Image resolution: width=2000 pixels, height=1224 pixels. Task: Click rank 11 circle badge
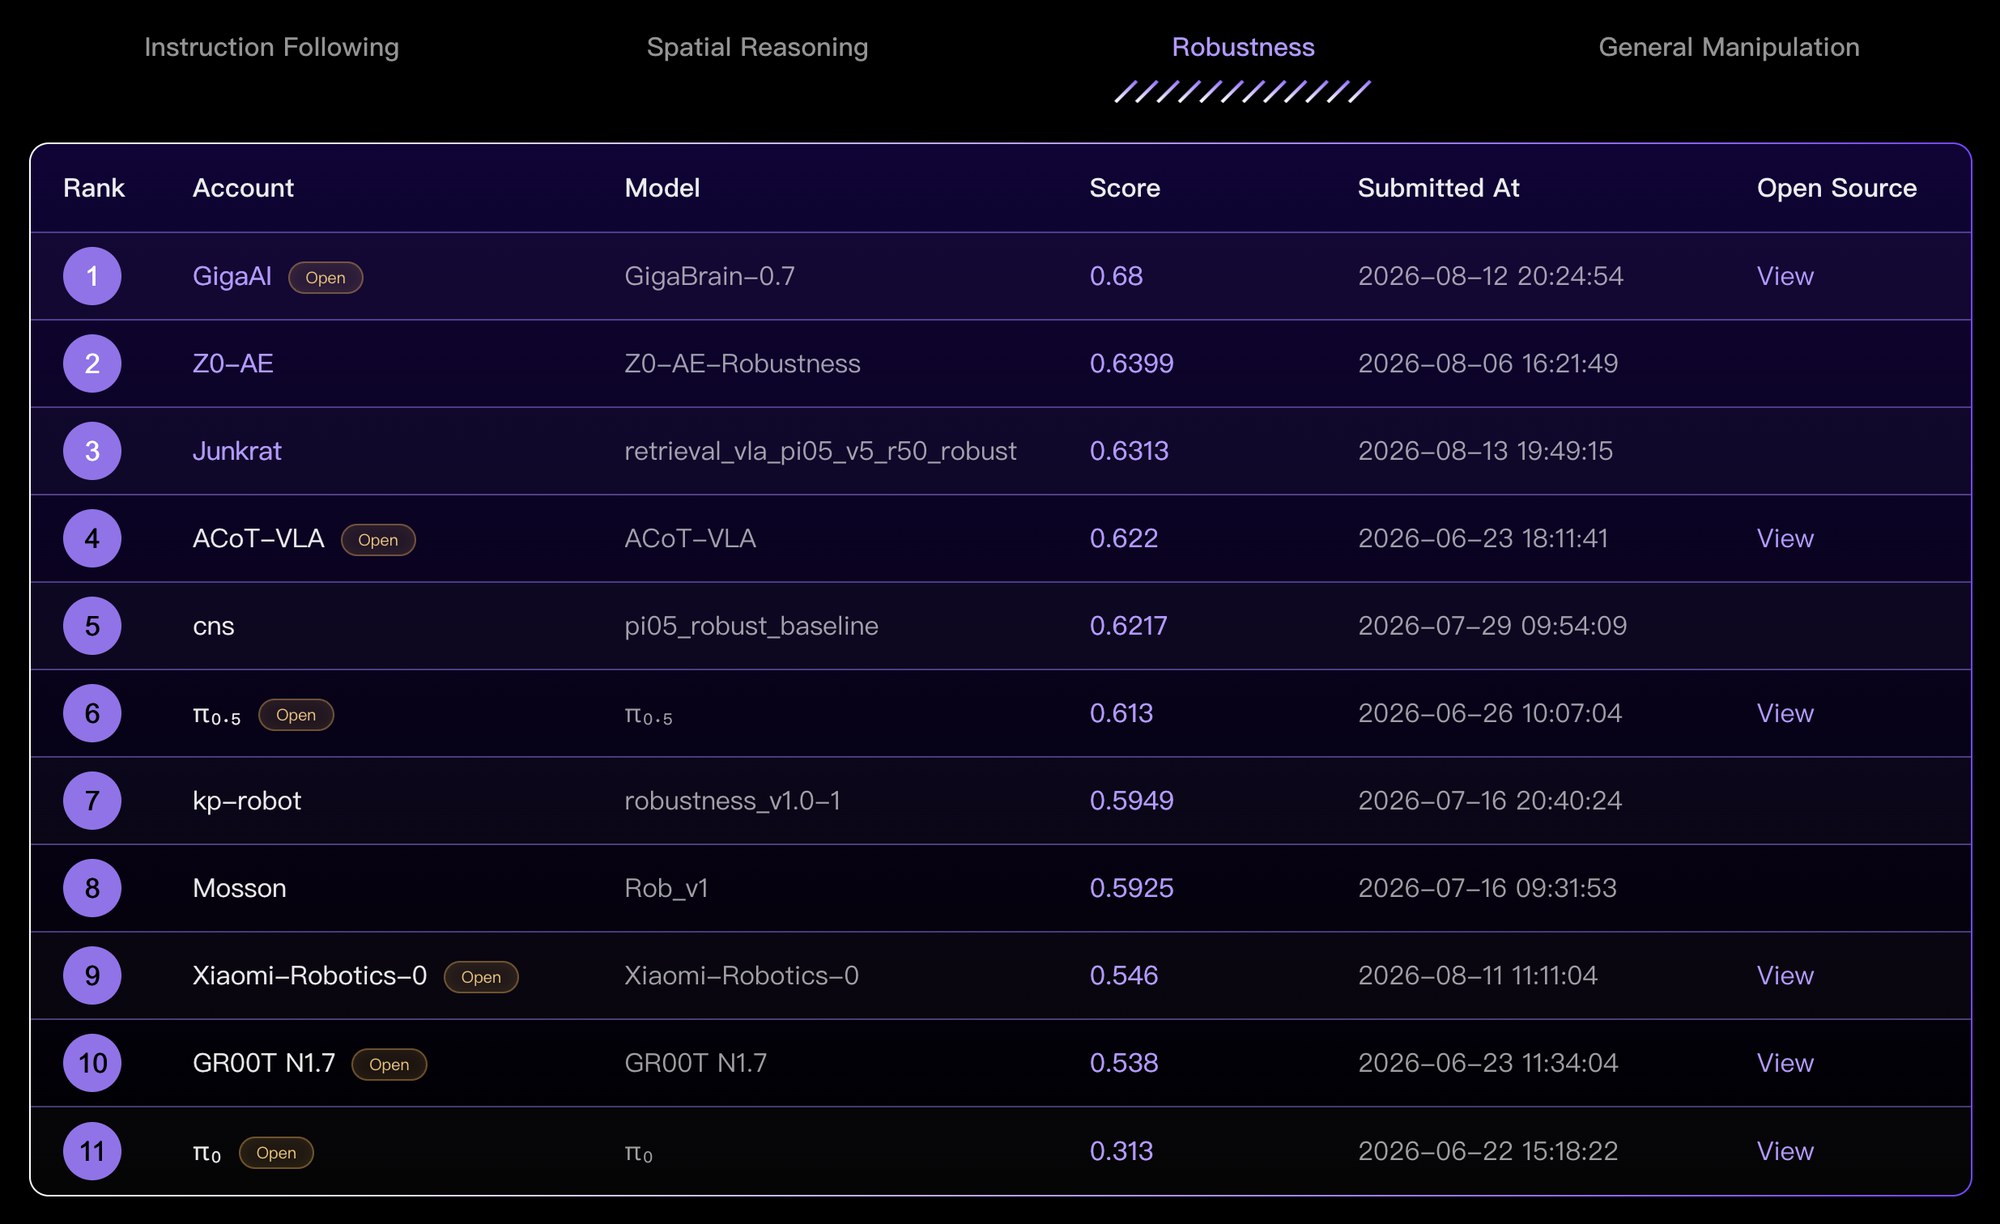(x=92, y=1151)
